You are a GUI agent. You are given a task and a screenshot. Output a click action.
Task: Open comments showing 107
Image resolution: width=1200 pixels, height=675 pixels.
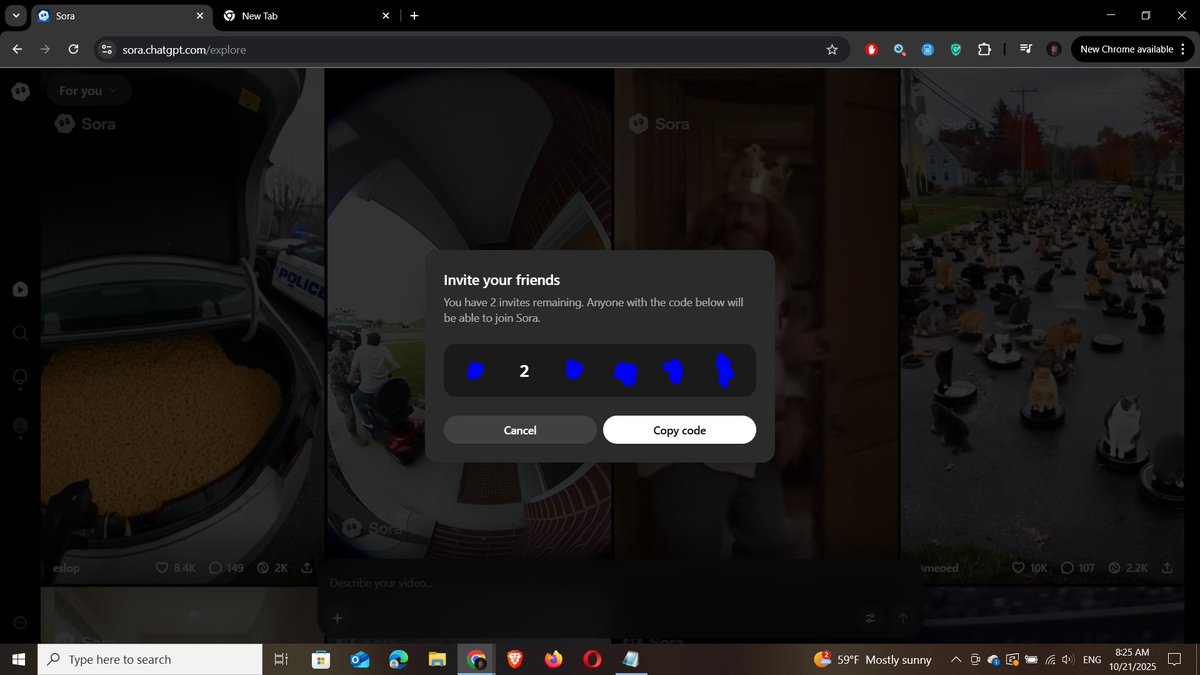[x=1078, y=568]
